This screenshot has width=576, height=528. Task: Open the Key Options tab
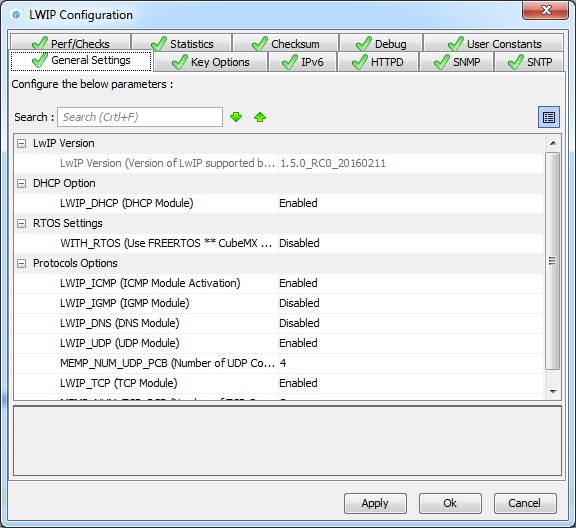click(x=210, y=62)
